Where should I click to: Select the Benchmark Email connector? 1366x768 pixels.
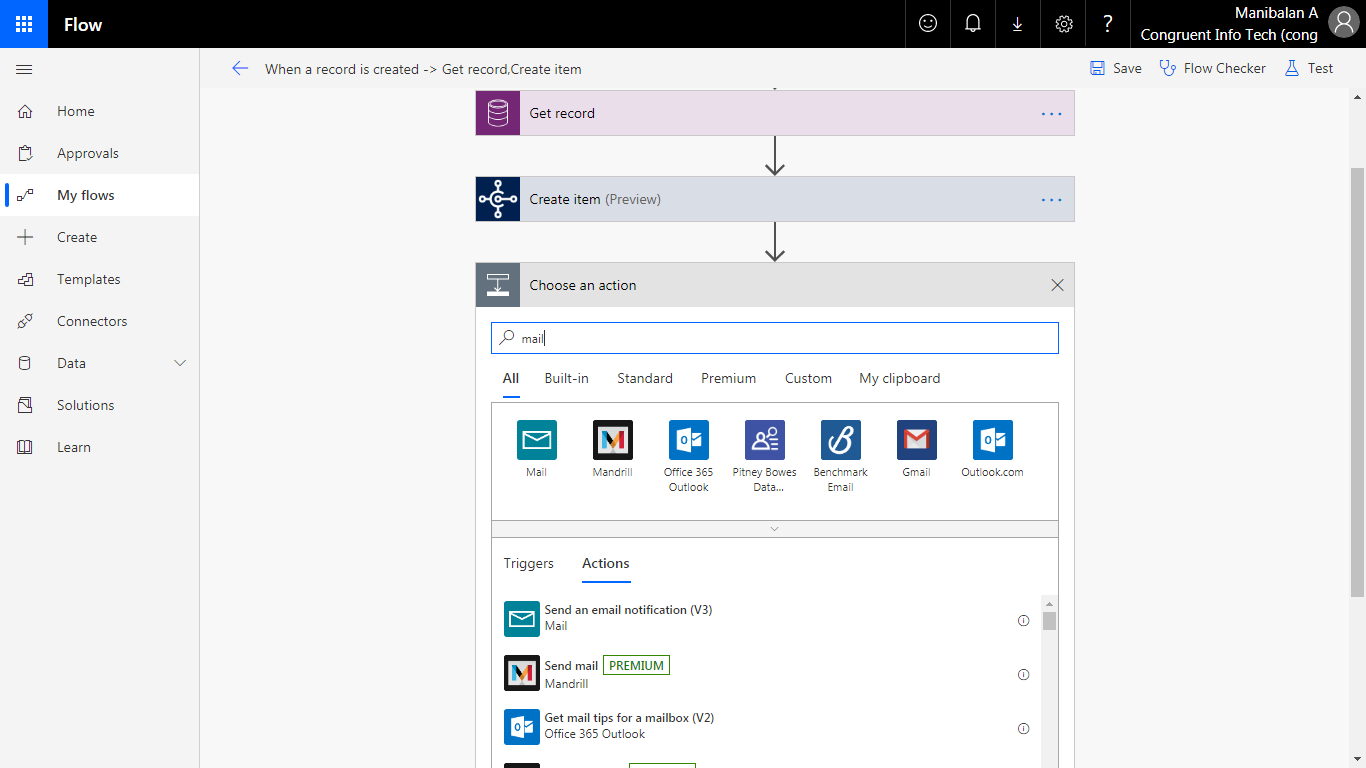[841, 440]
